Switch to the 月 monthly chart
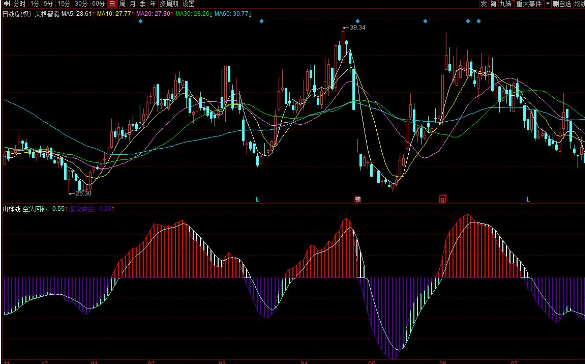The image size is (585, 364). point(132,4)
